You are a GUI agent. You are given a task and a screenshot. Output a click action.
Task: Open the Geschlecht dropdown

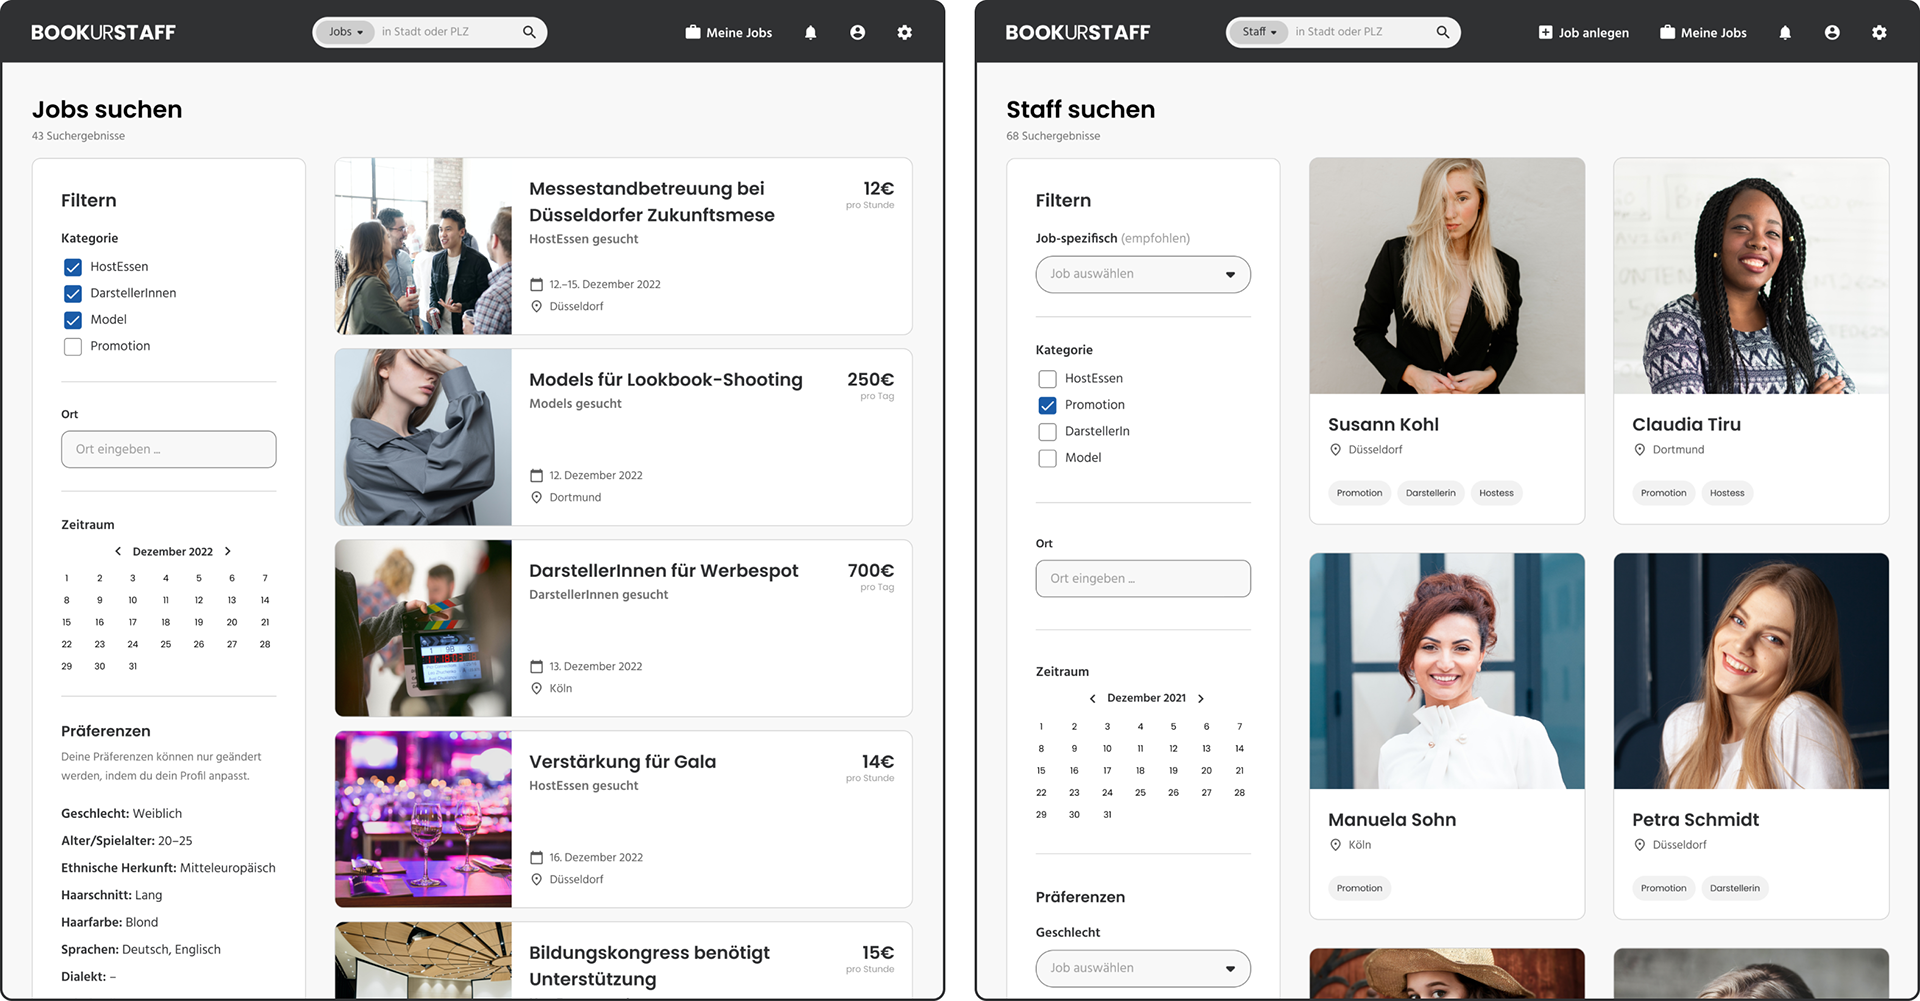pos(1143,968)
